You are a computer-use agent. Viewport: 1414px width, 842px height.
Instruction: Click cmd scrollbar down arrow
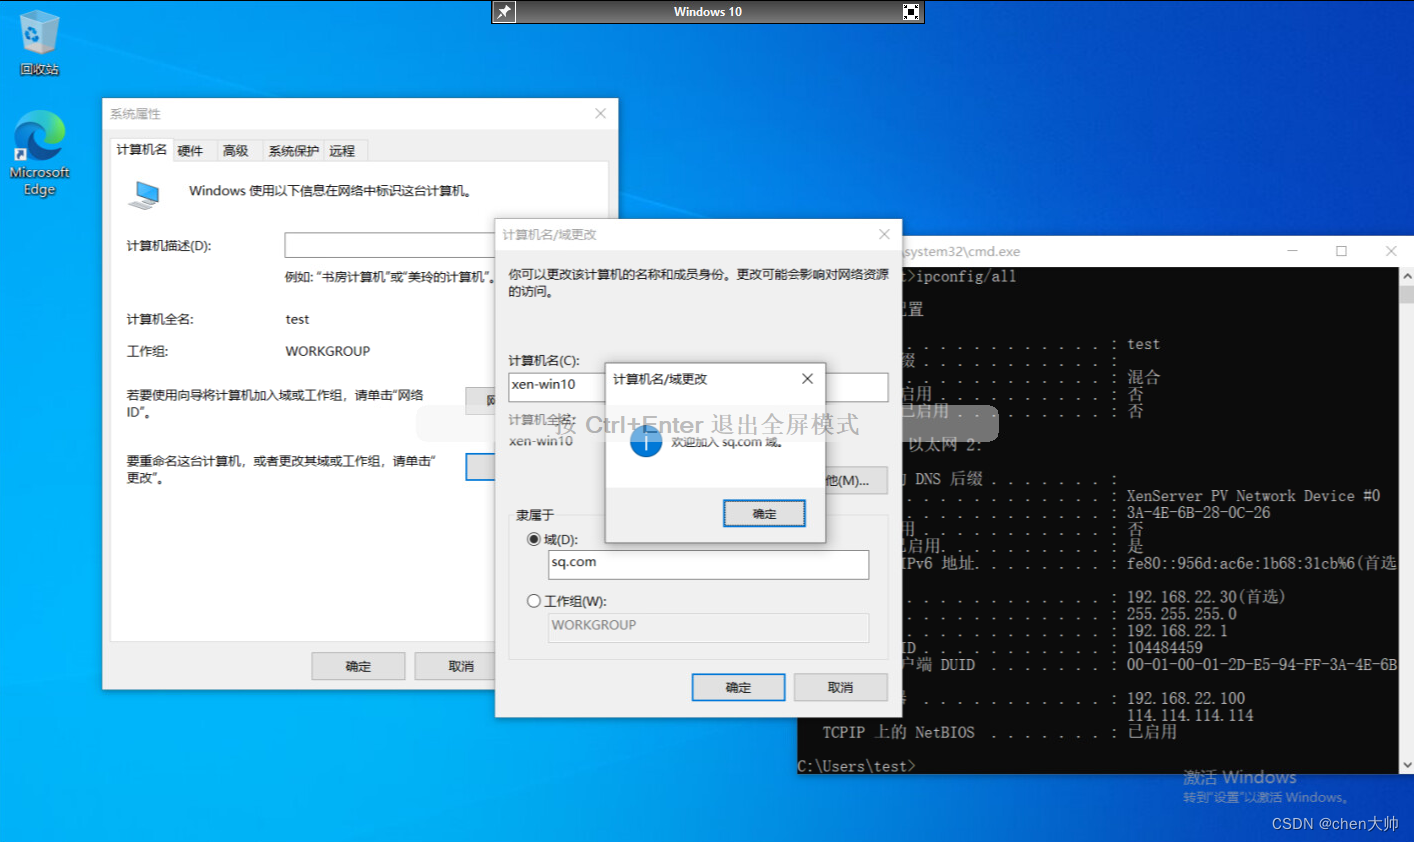tap(1406, 765)
